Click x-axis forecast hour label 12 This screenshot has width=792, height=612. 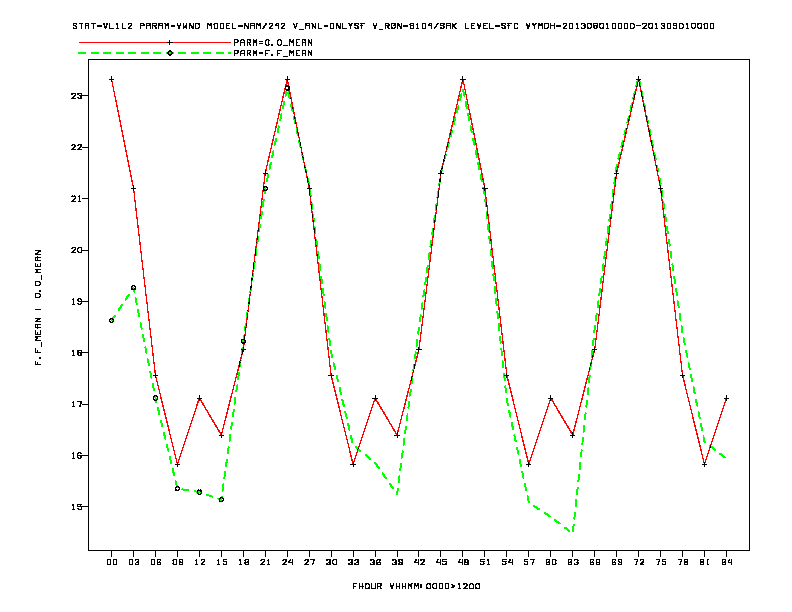click(200, 562)
